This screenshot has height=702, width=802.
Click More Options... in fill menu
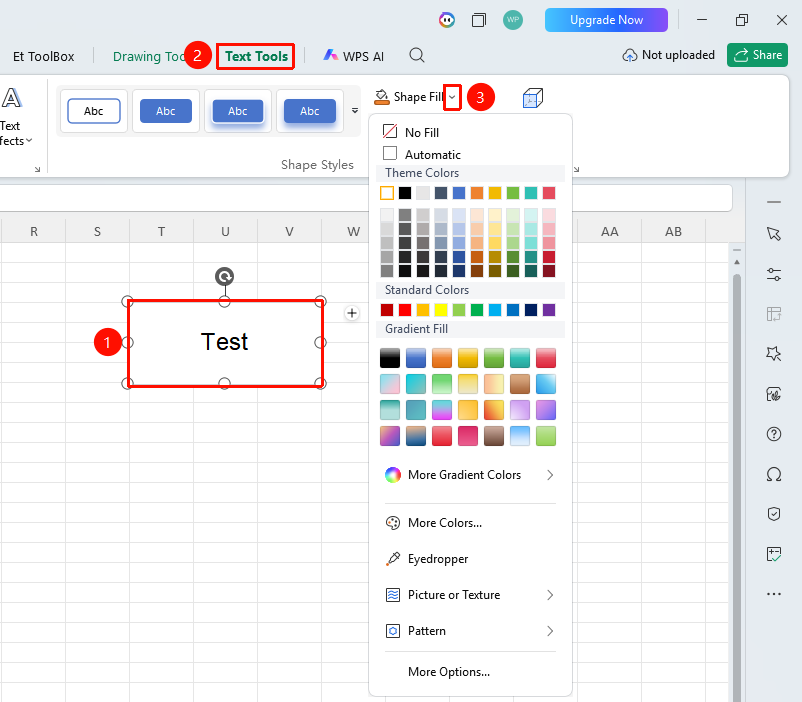(x=449, y=672)
